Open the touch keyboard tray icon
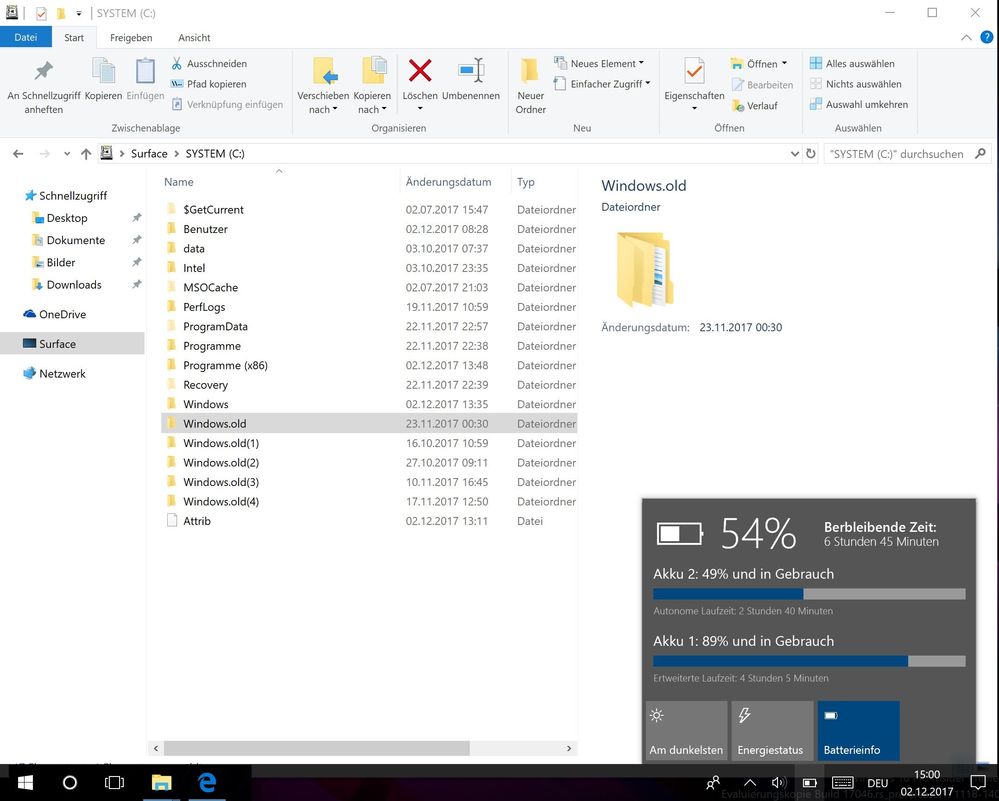Viewport: 999px width, 801px height. click(842, 783)
